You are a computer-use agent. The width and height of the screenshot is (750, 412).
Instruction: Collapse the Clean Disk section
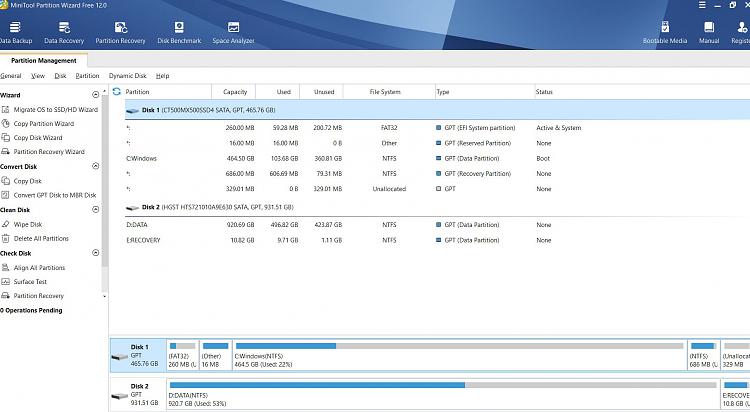point(96,210)
